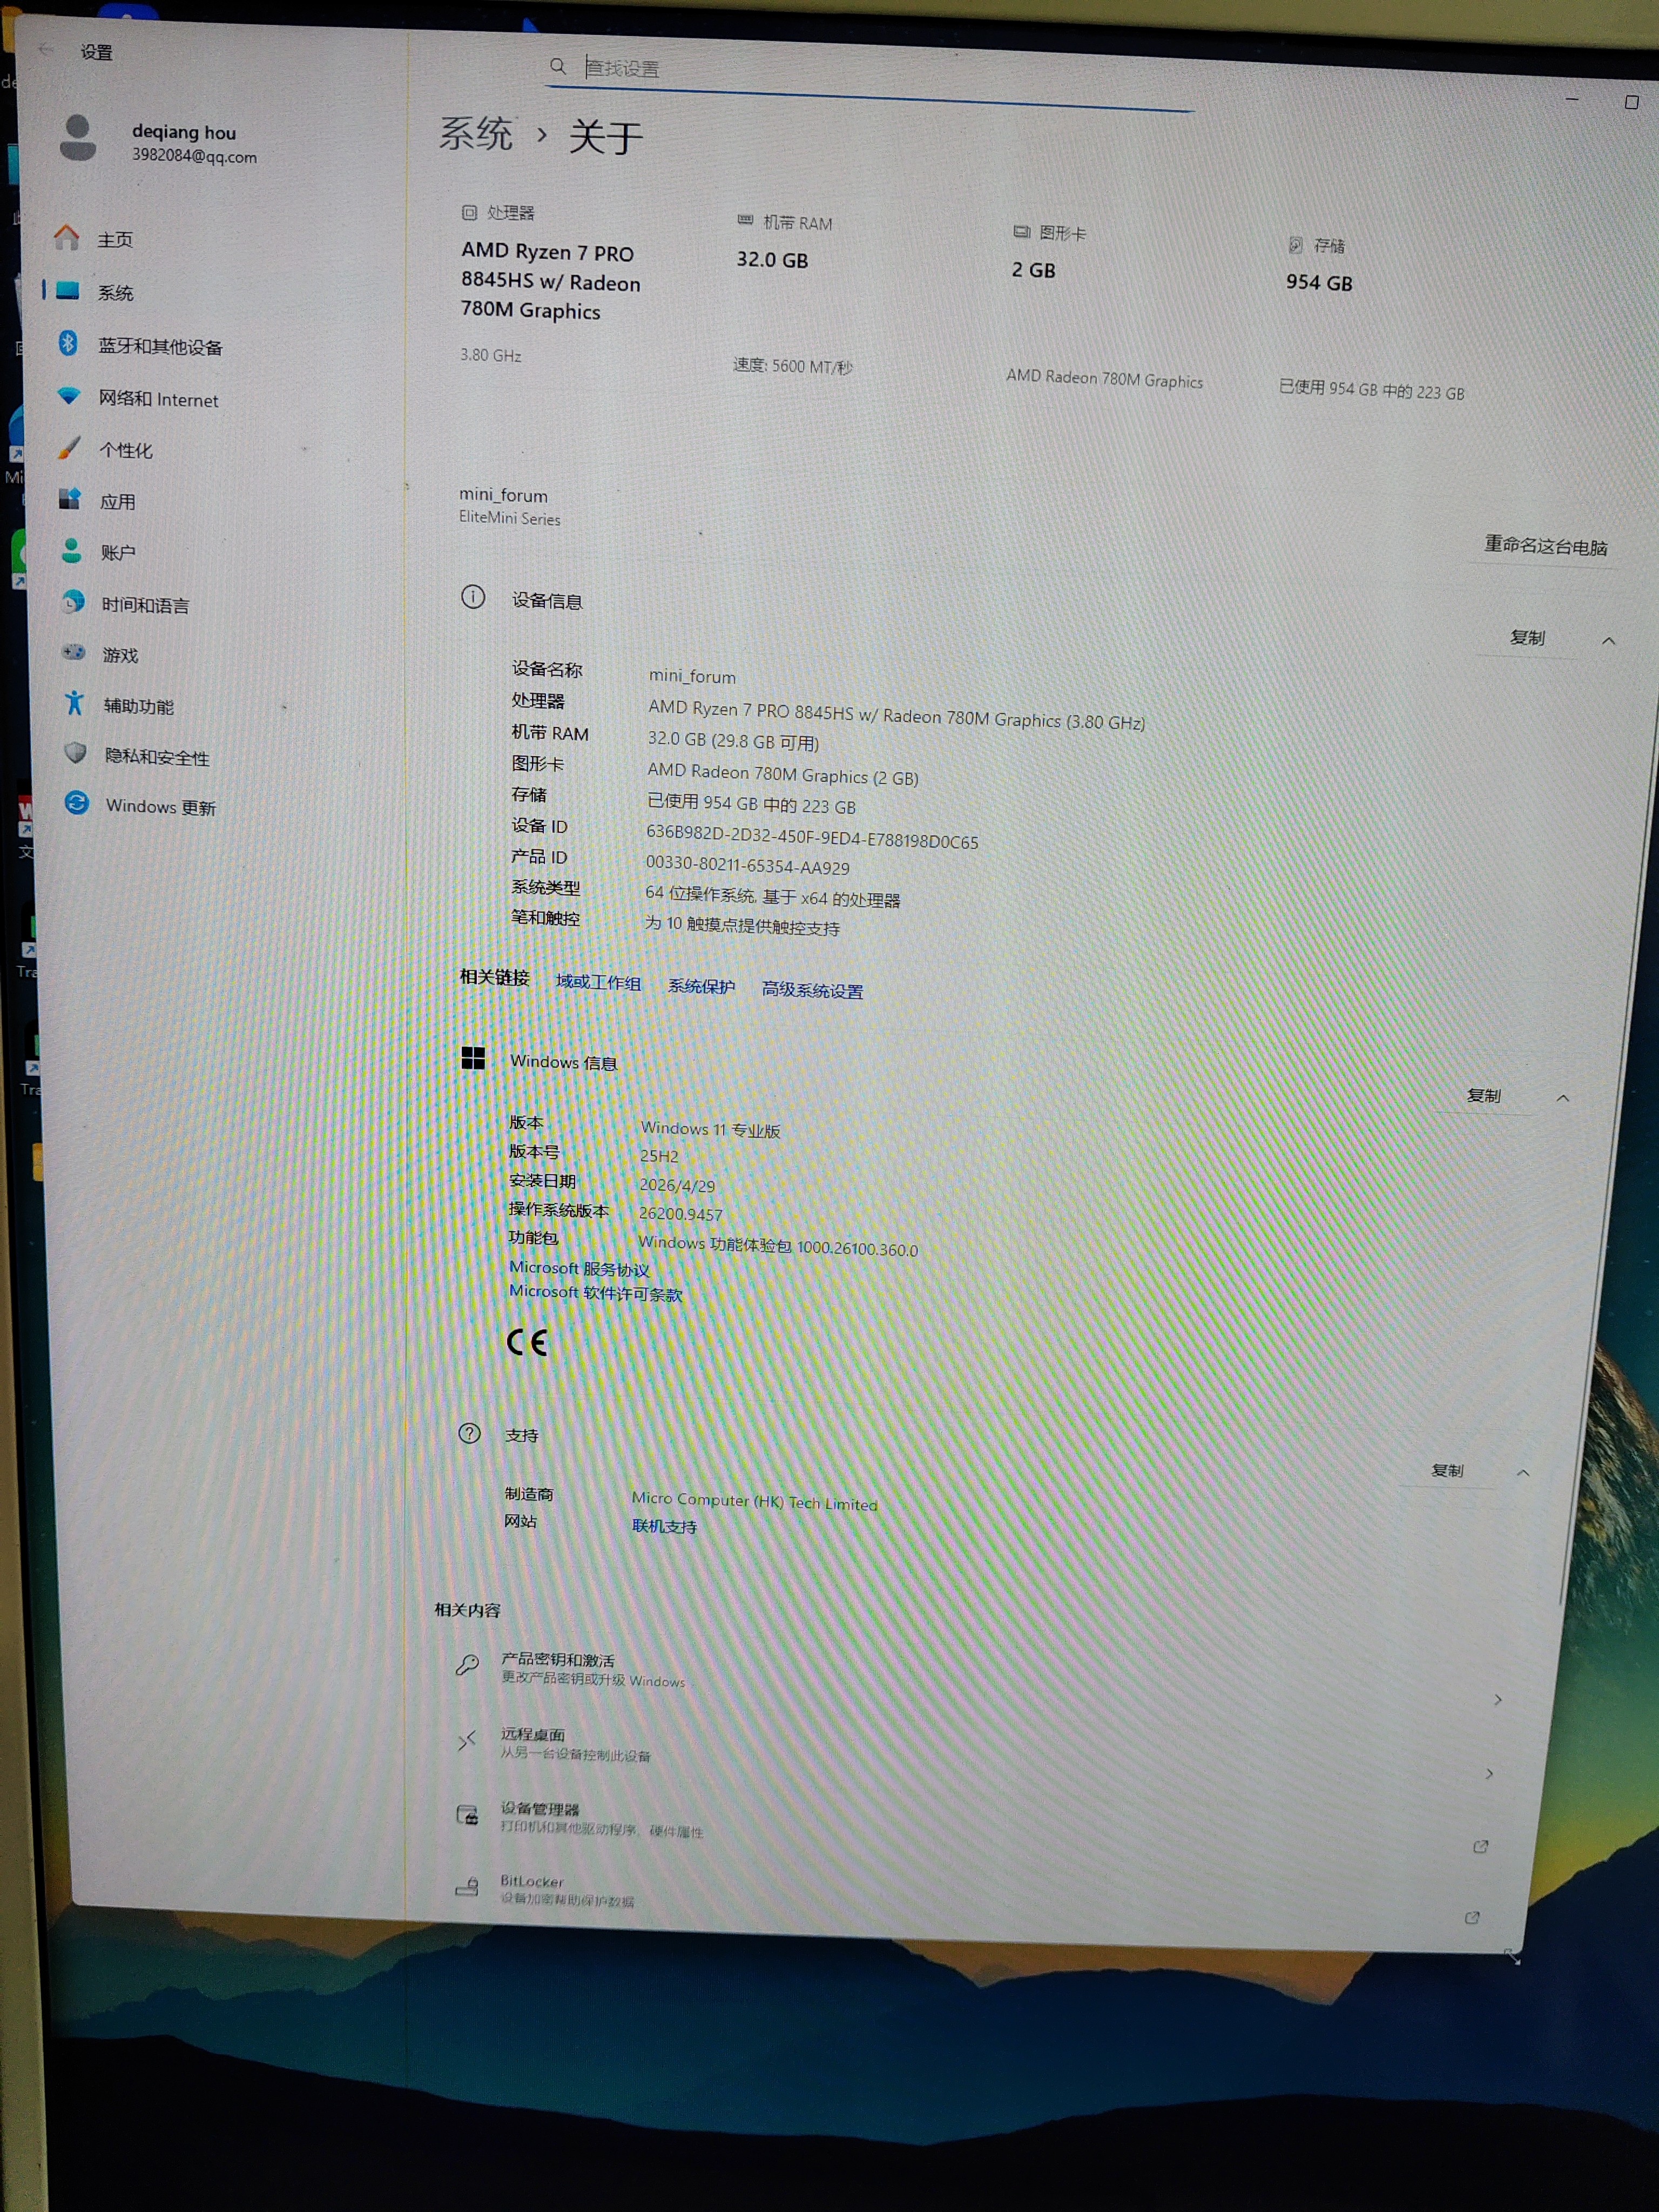Click the 隐私和安全性 shield icon
The image size is (1659, 2212).
click(75, 753)
